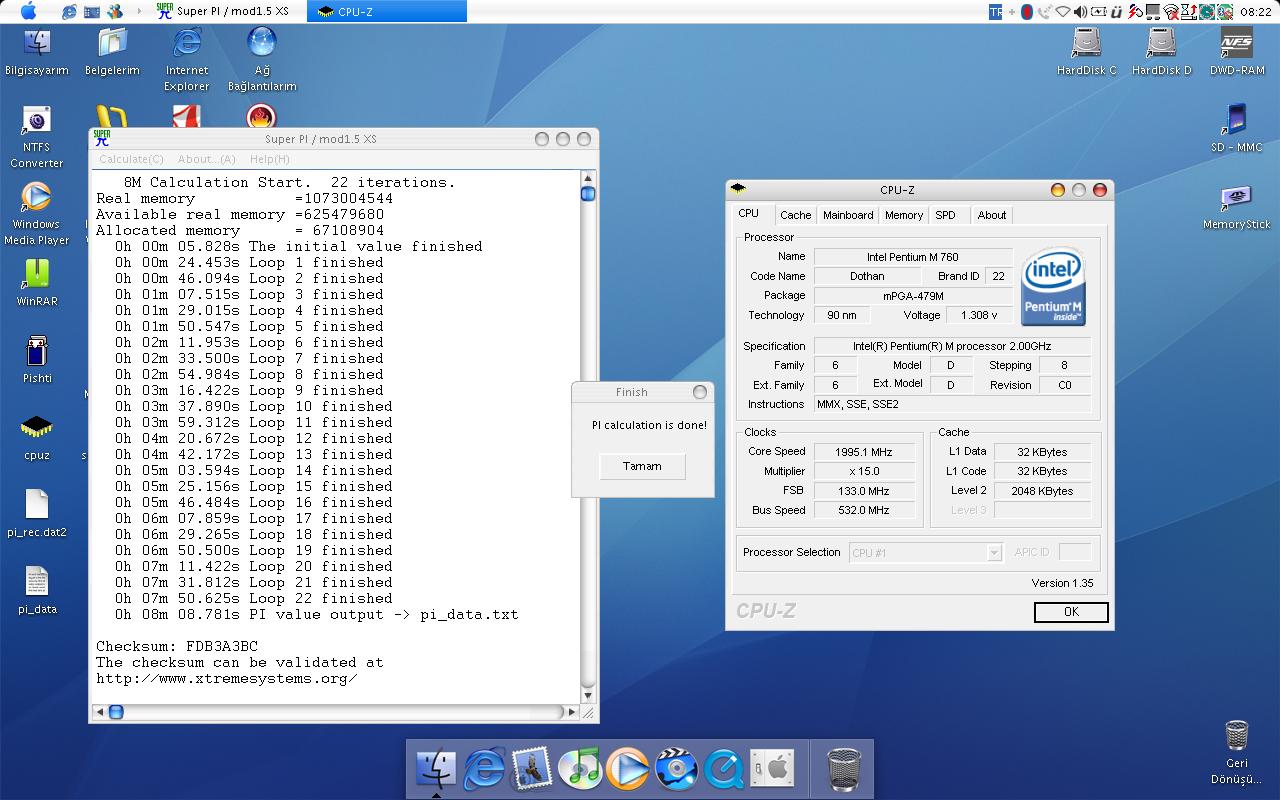The image size is (1280, 800).
Task: Open SD - MMC card icon
Action: coord(1236,128)
